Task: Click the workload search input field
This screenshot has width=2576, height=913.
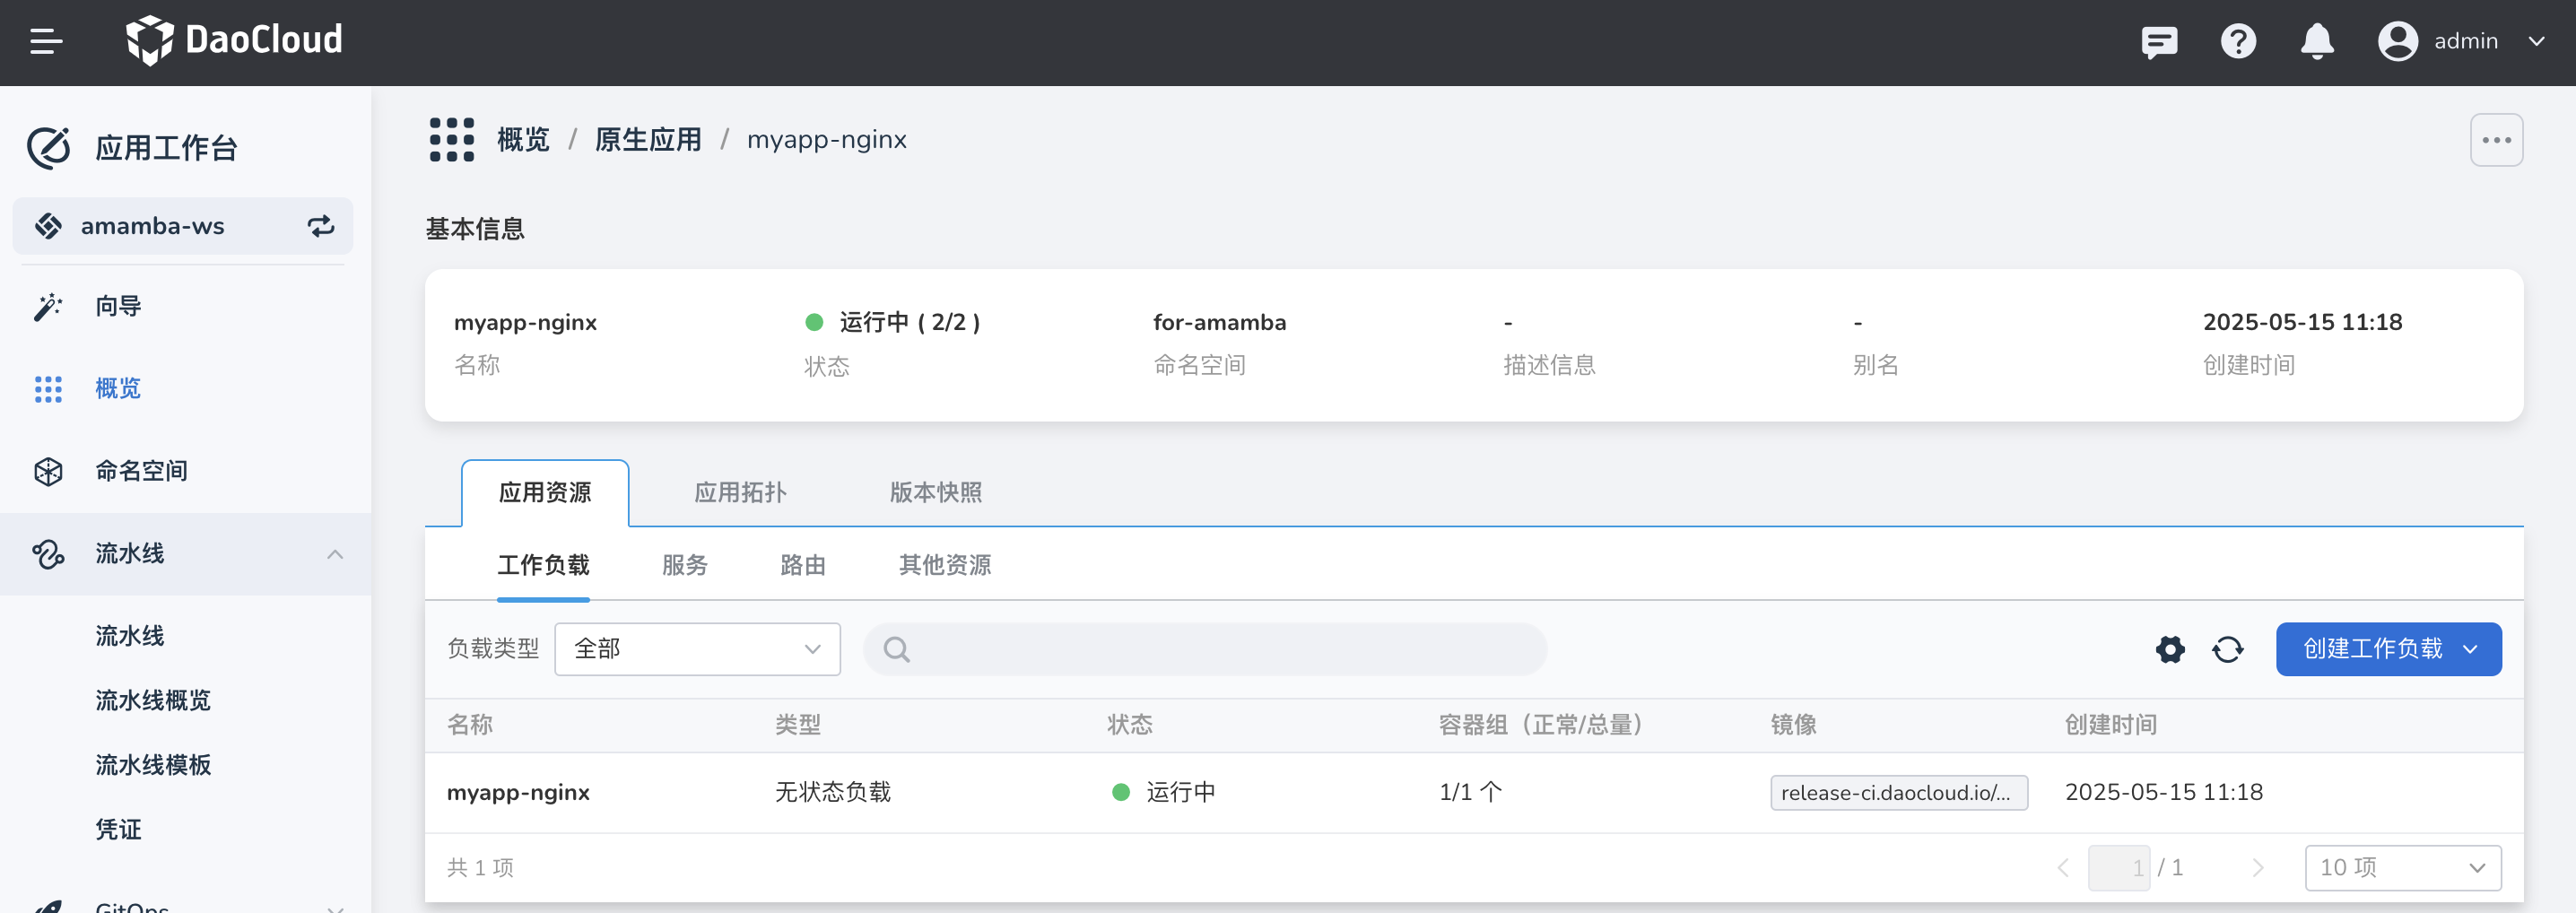Action: (1220, 650)
